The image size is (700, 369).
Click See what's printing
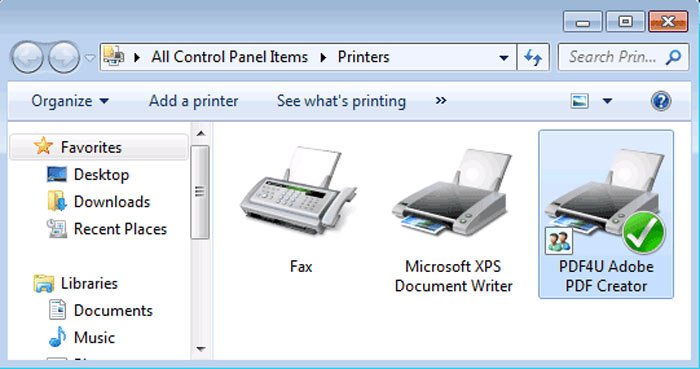point(341,101)
